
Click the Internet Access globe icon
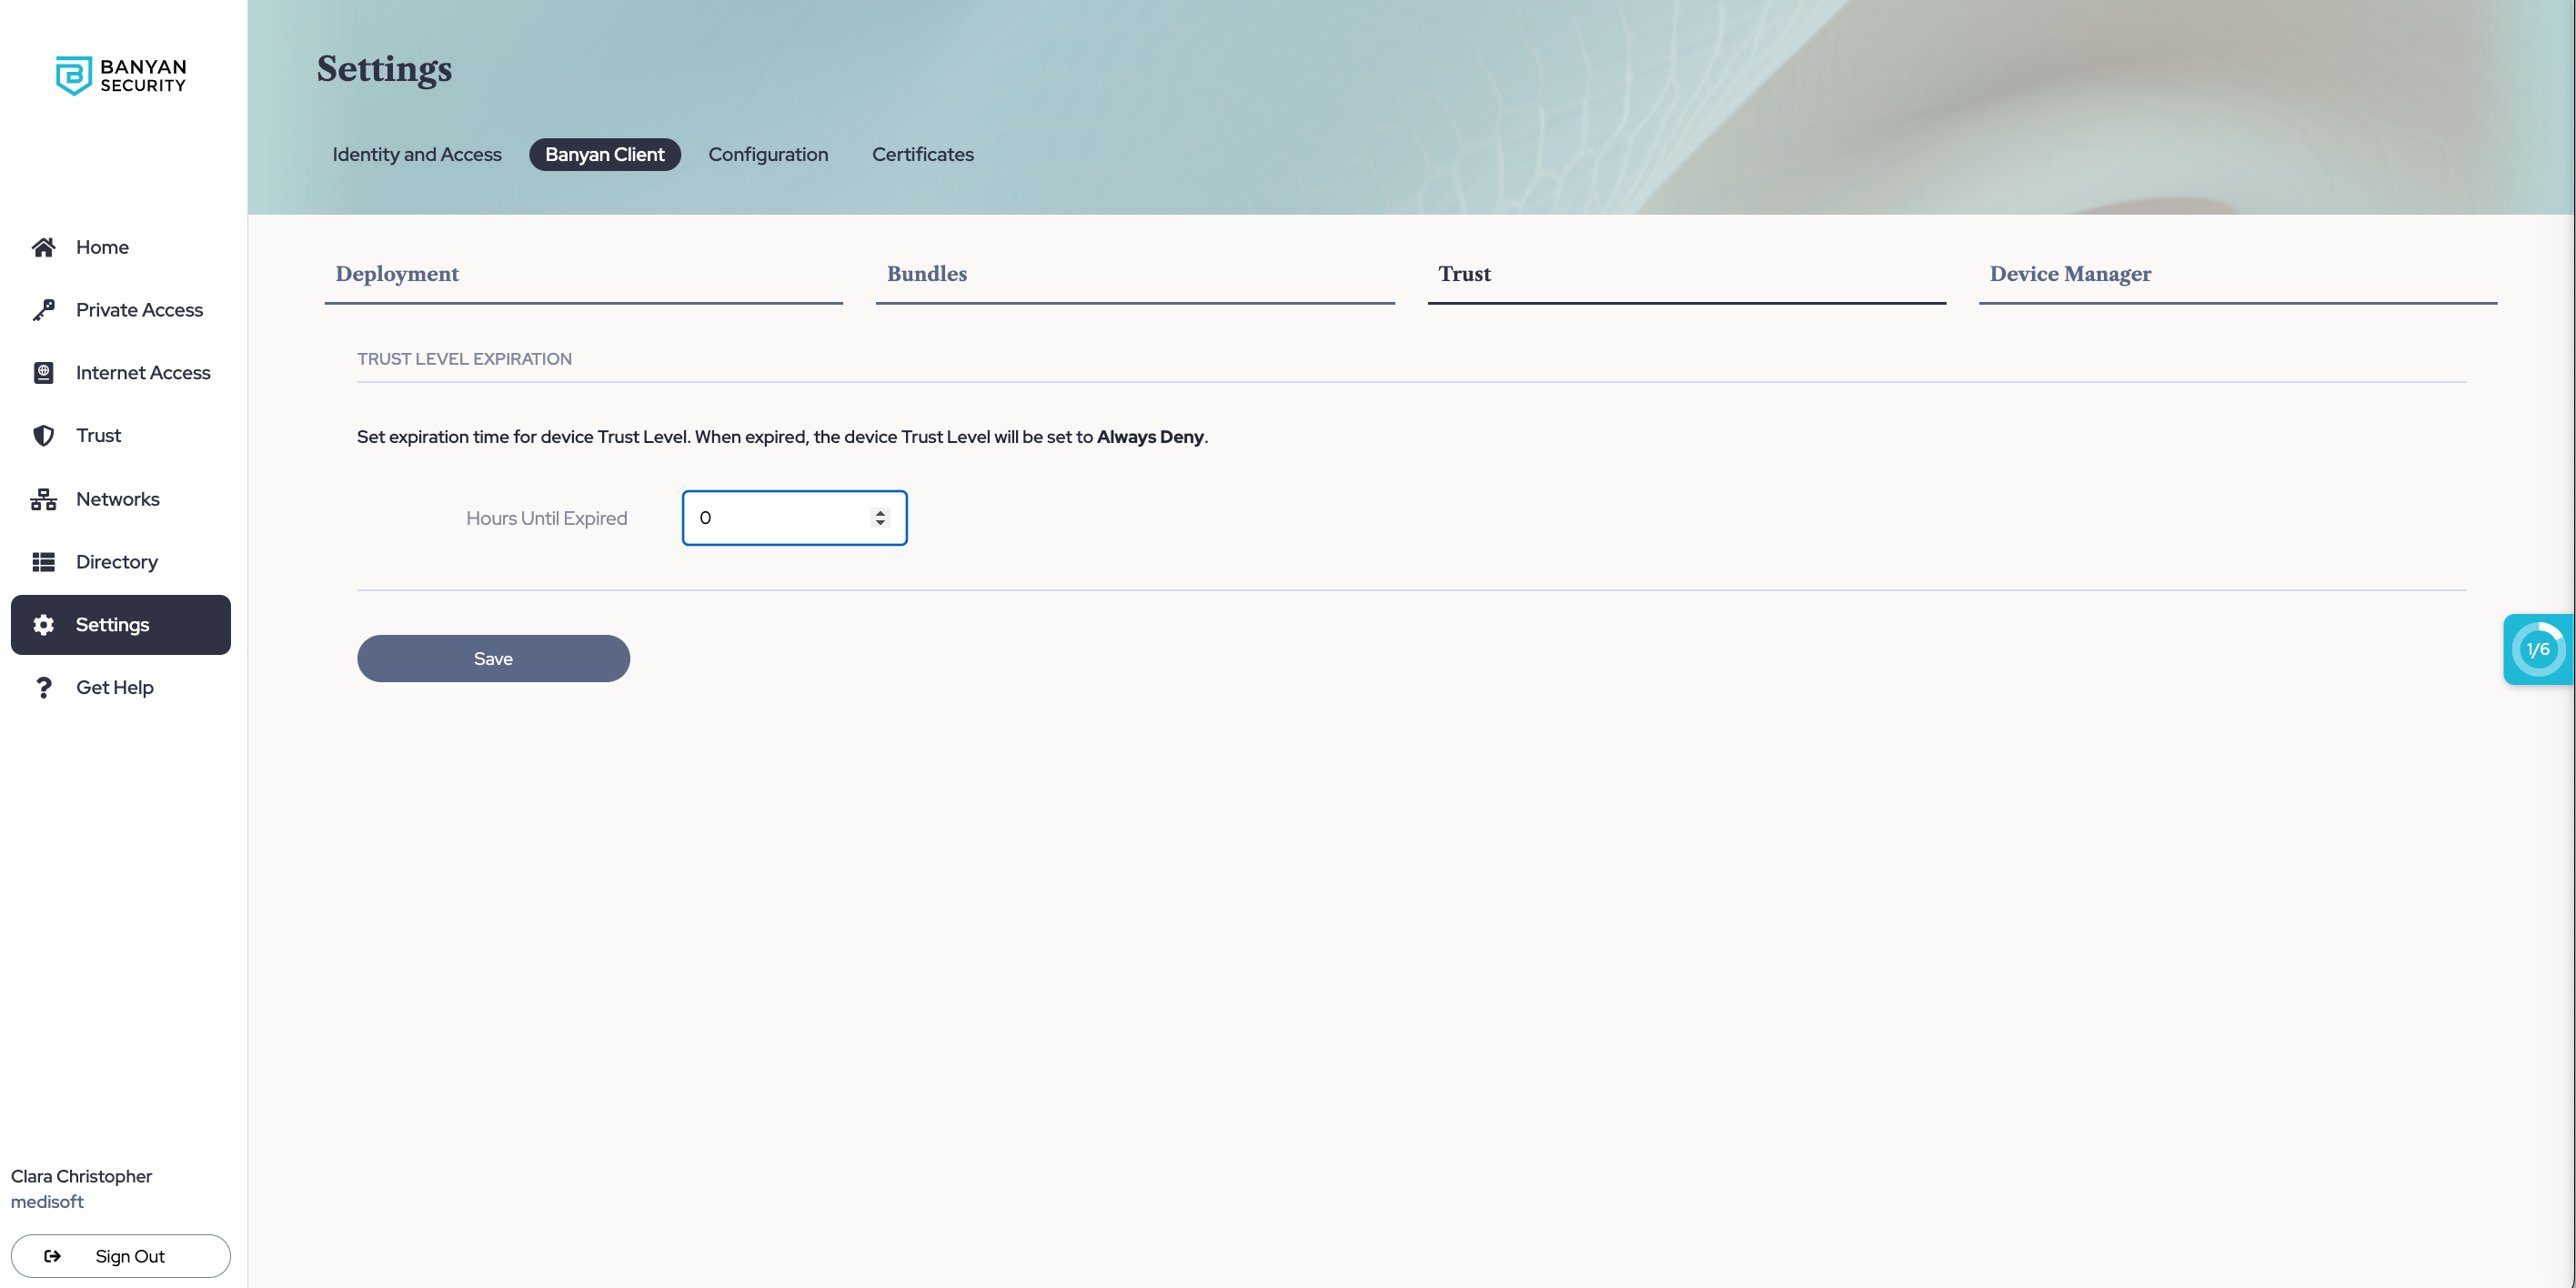(x=43, y=373)
